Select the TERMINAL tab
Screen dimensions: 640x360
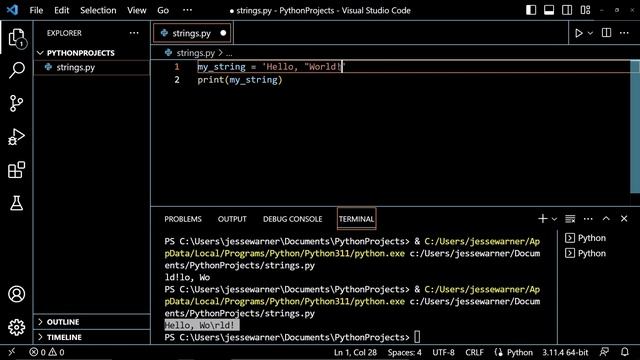pyautogui.click(x=356, y=219)
